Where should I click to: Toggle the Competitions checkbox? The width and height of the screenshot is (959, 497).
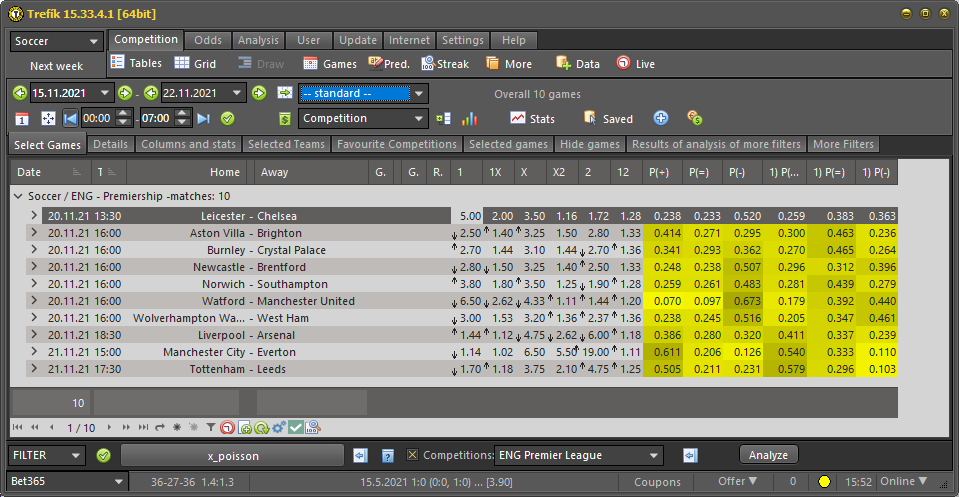pos(412,456)
